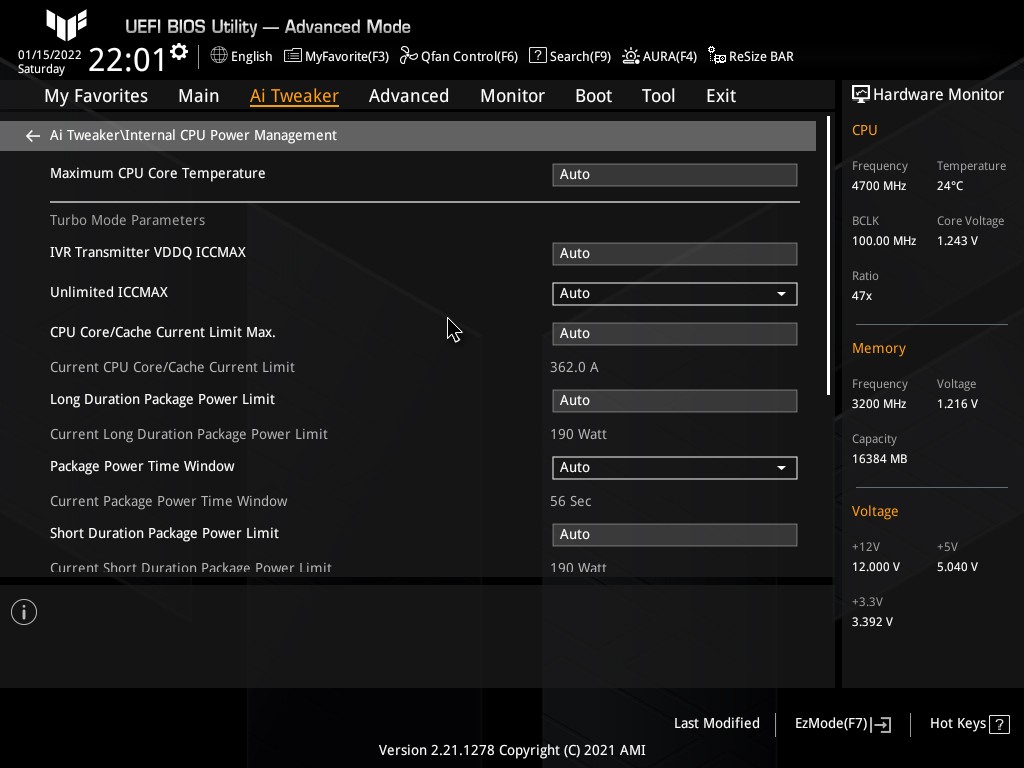Go to the Boot tab
This screenshot has width=1024, height=768.
click(x=593, y=96)
